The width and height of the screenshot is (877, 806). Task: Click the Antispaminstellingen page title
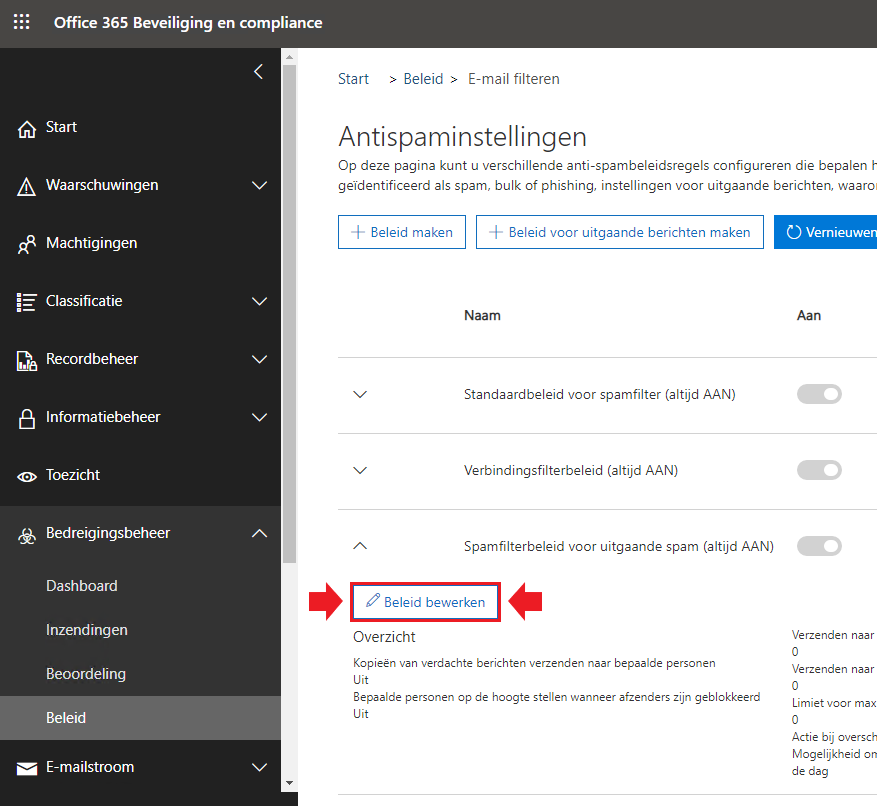pyautogui.click(x=463, y=136)
